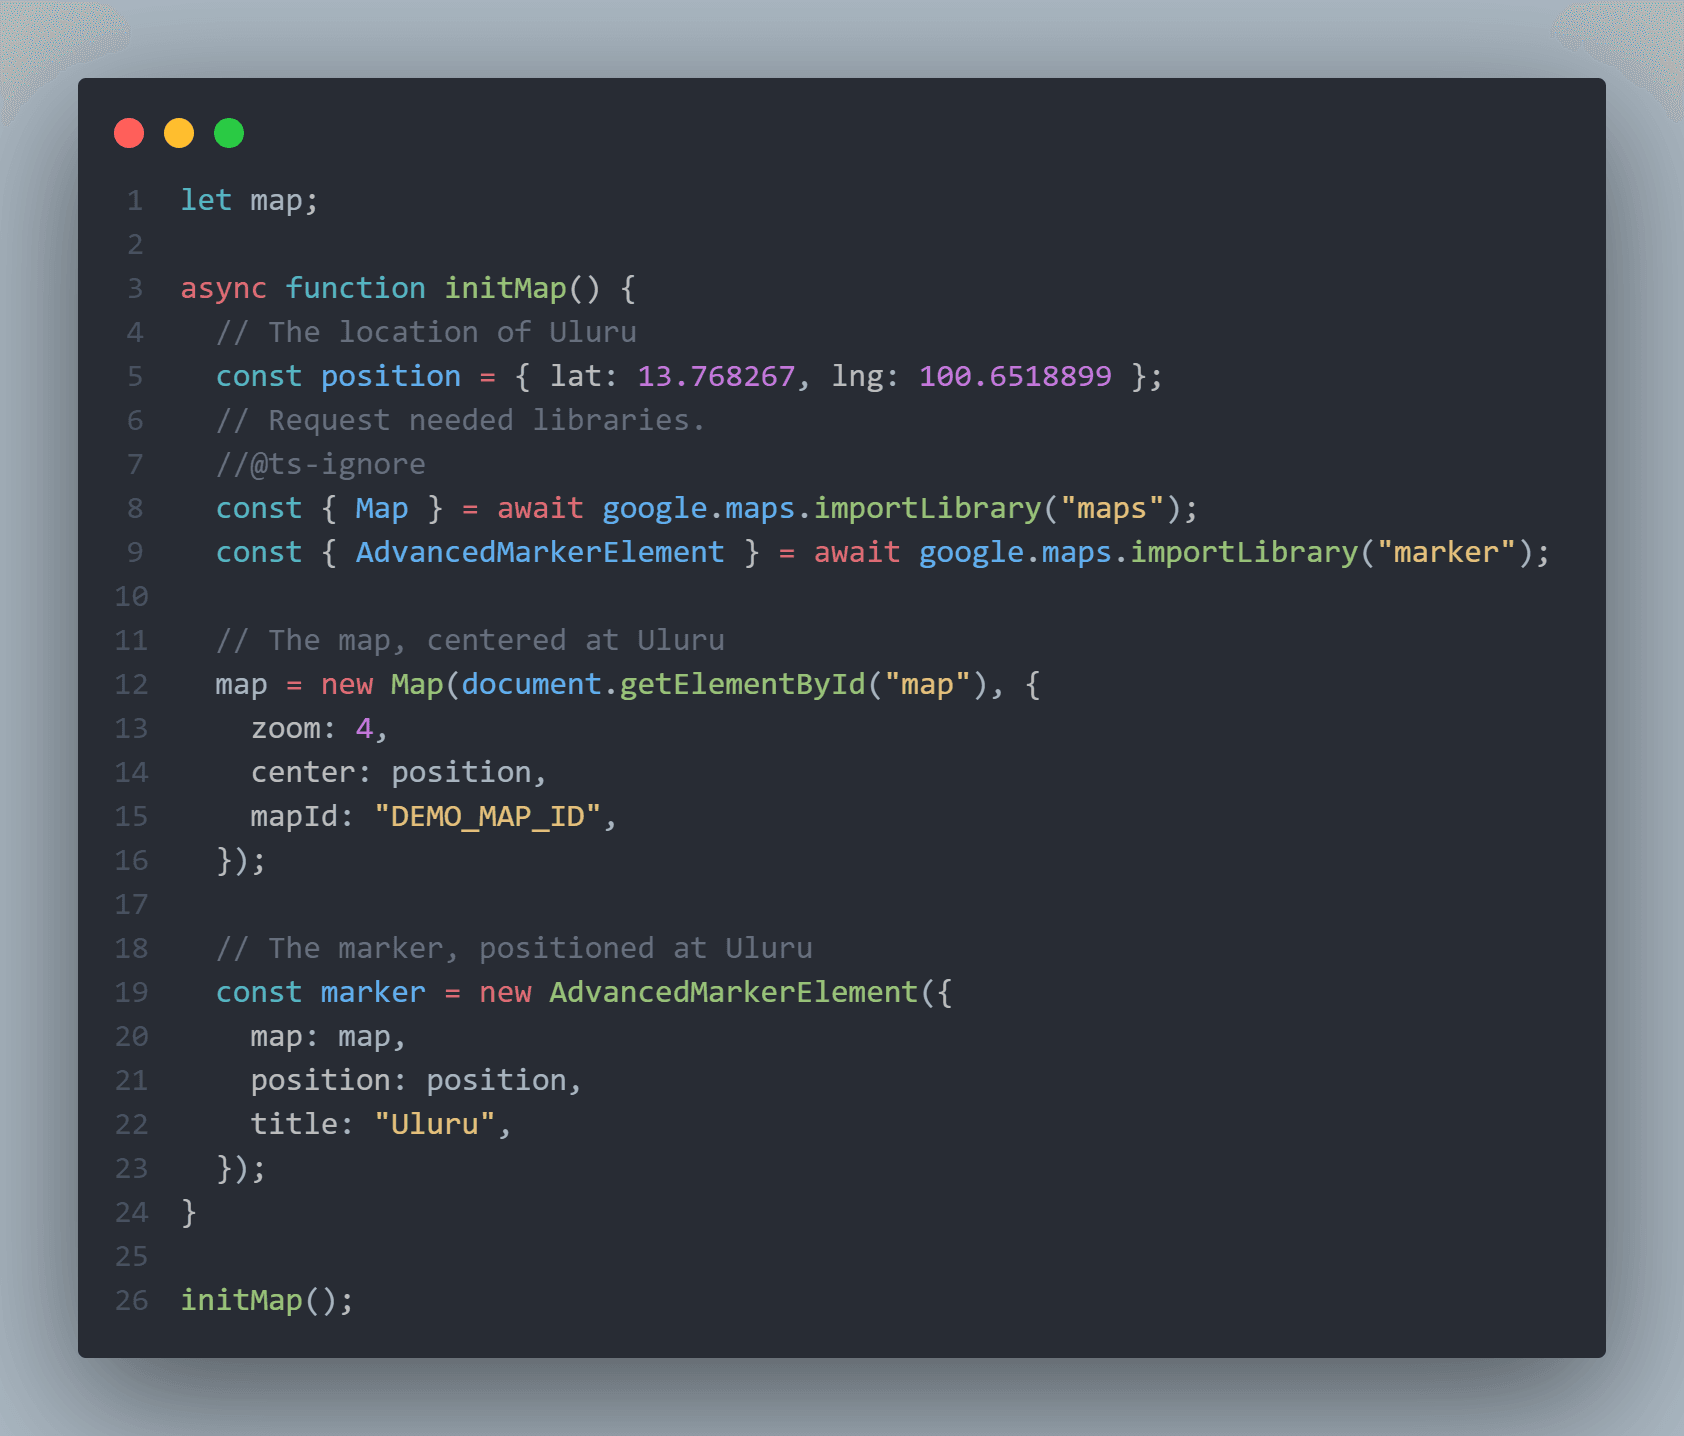Screen dimensions: 1684x1436
Task: Click getElementById on line 12
Action: (742, 685)
